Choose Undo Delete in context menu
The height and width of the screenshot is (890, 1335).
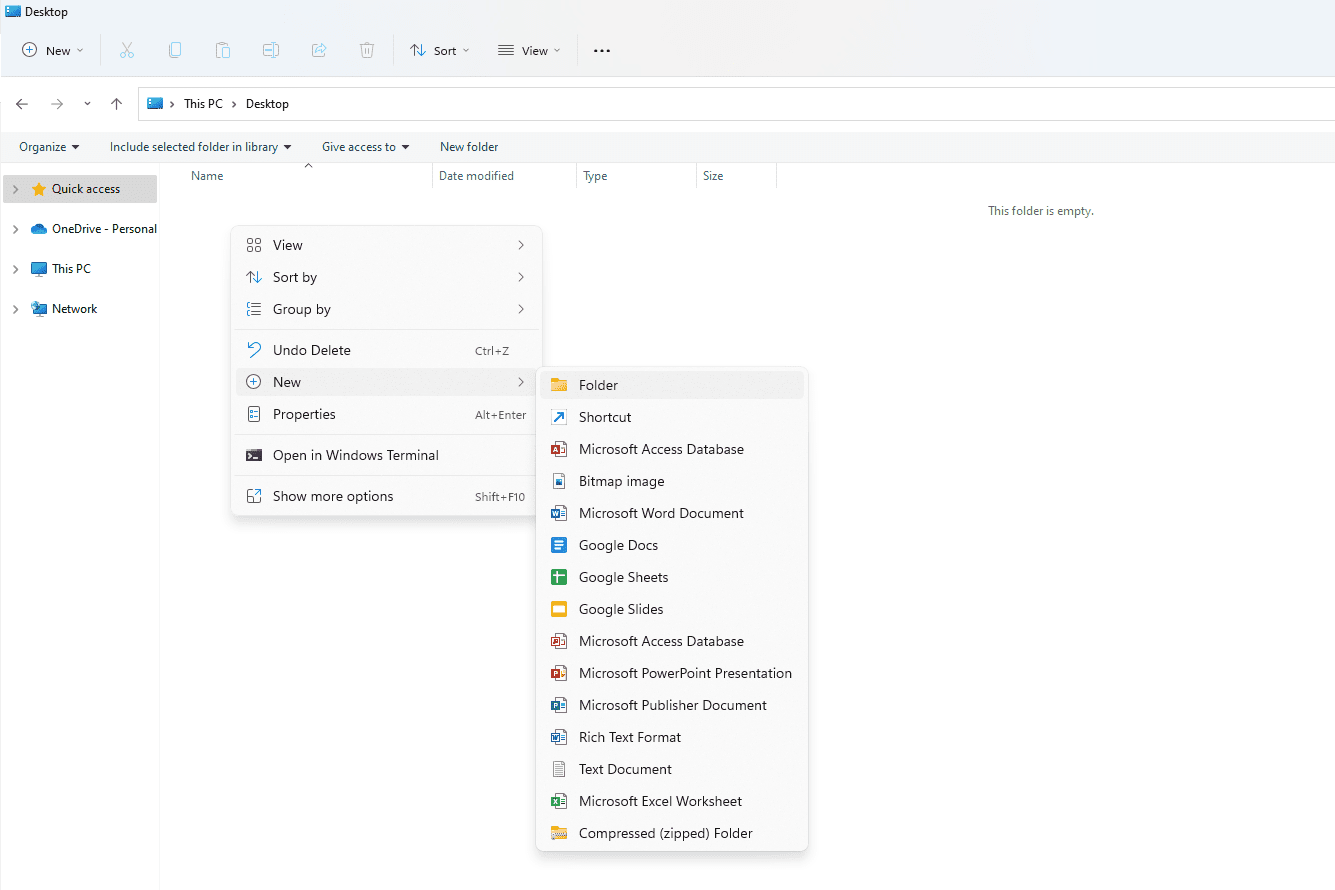coord(386,350)
